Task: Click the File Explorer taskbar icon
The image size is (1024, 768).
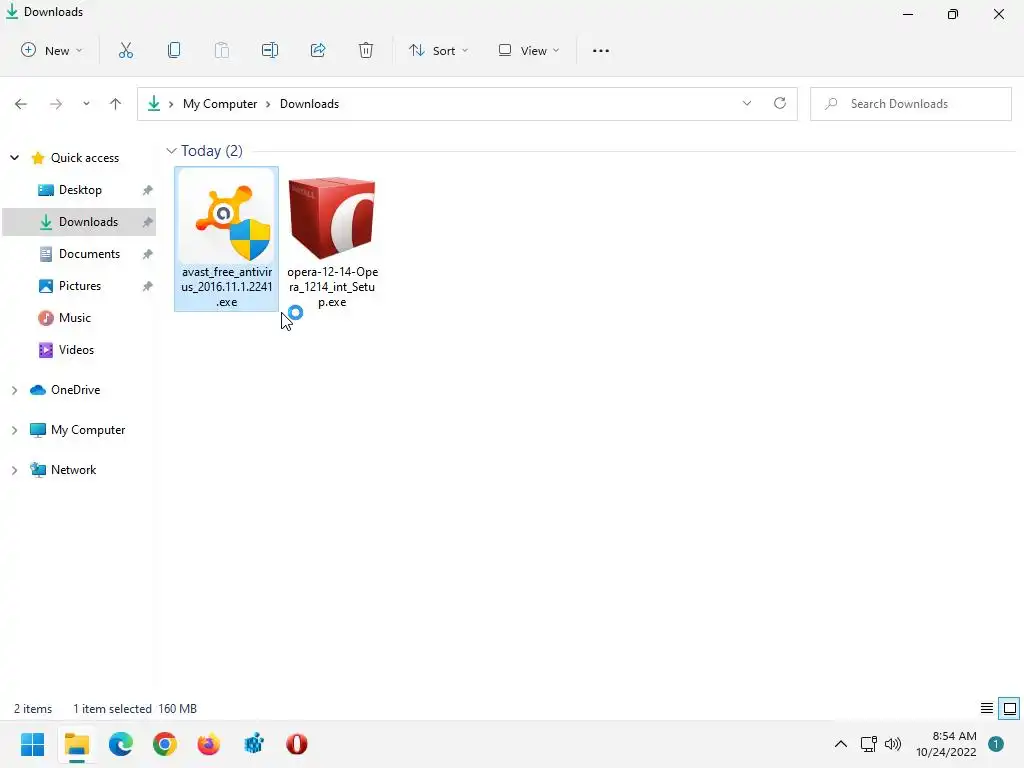Action: point(77,744)
